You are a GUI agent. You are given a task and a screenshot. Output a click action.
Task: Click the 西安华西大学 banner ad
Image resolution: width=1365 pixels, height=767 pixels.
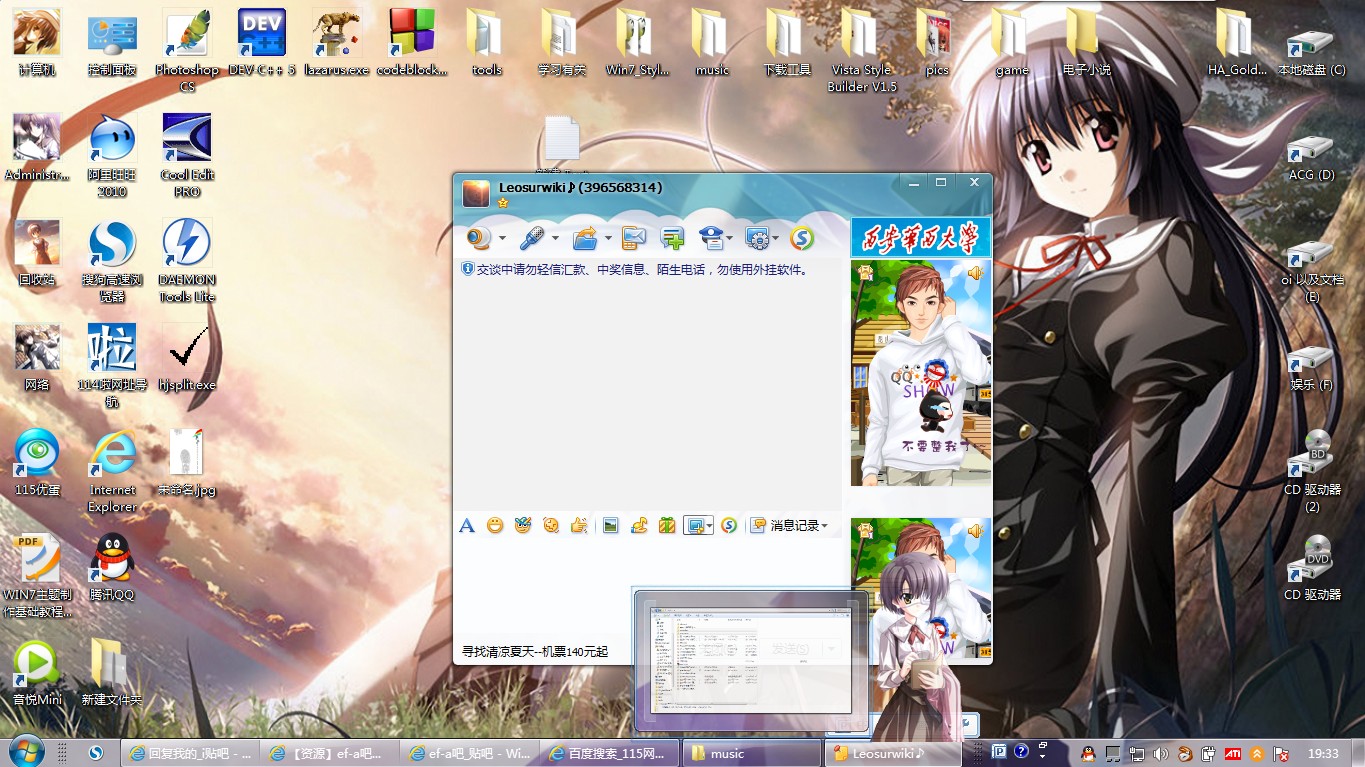point(921,237)
